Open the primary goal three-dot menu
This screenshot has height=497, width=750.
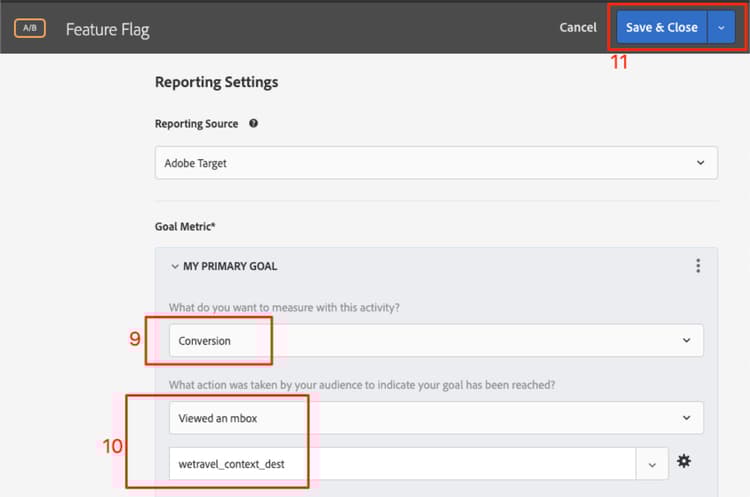[x=697, y=266]
